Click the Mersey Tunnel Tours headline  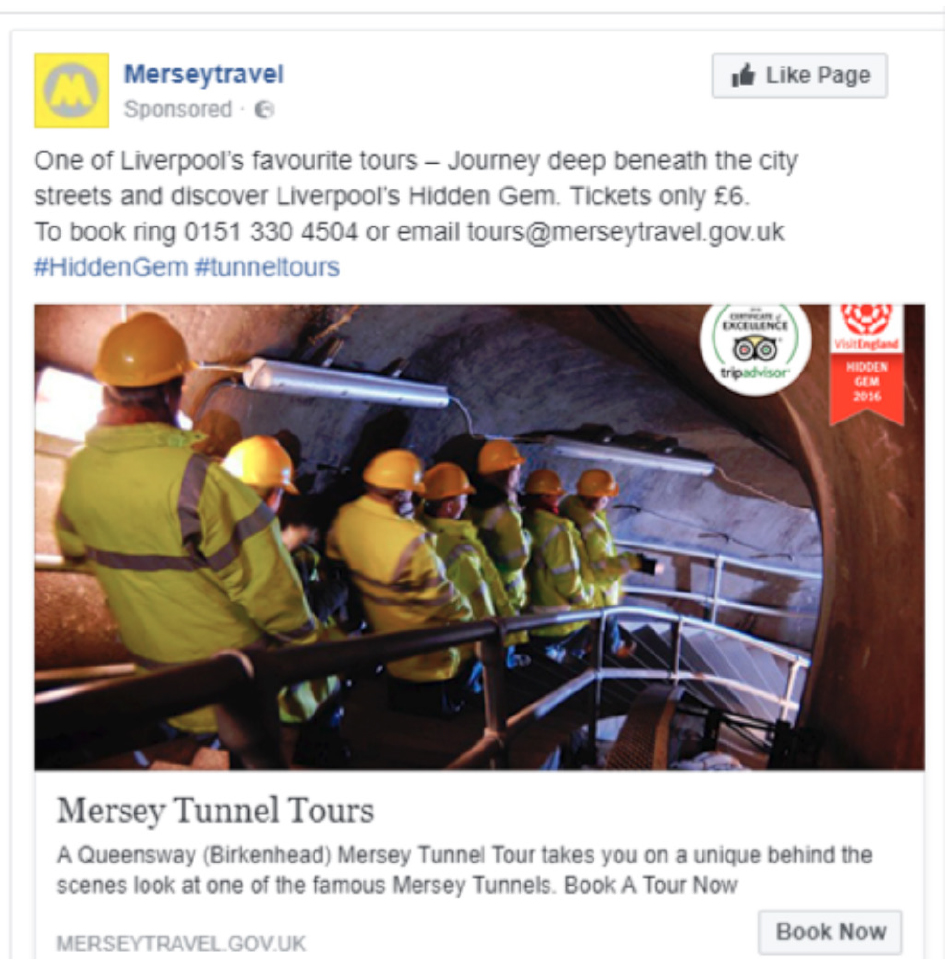215,811
